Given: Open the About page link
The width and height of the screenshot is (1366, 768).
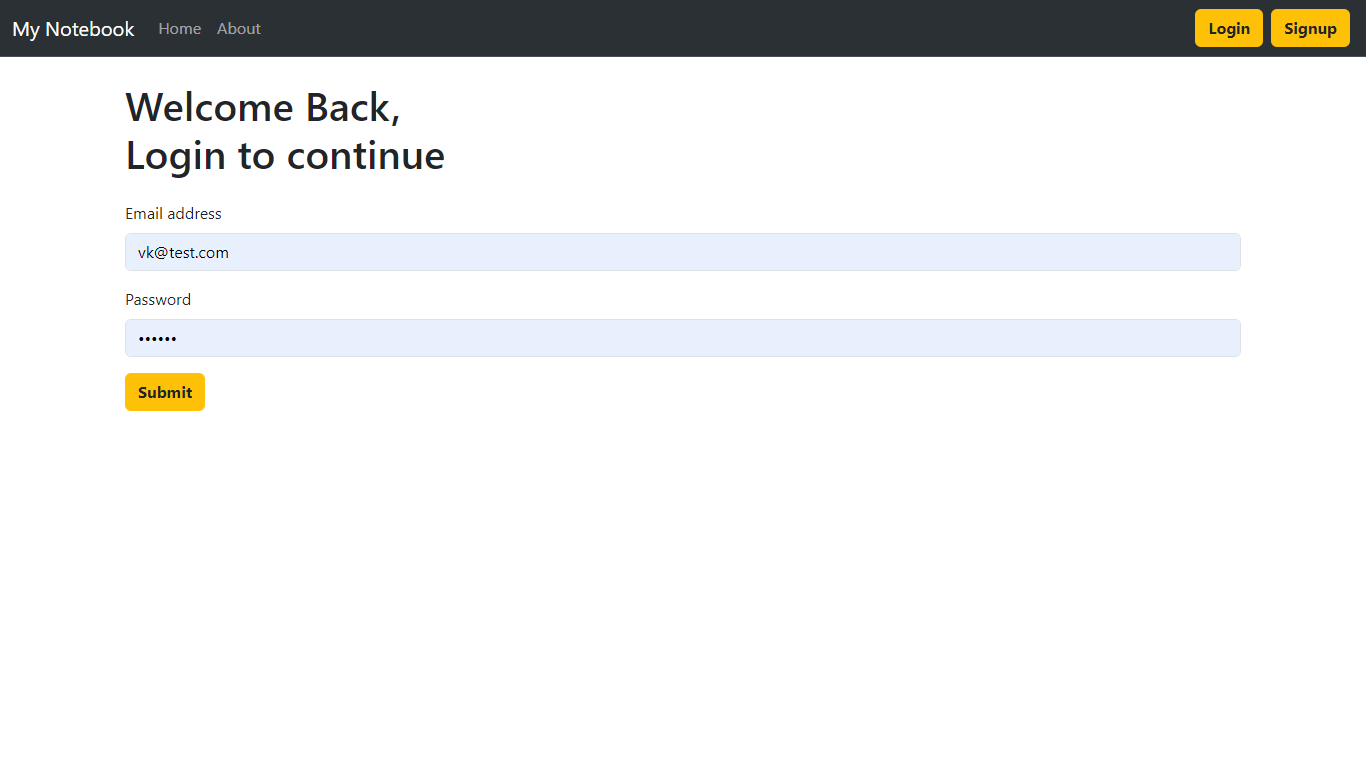Looking at the screenshot, I should 239,29.
